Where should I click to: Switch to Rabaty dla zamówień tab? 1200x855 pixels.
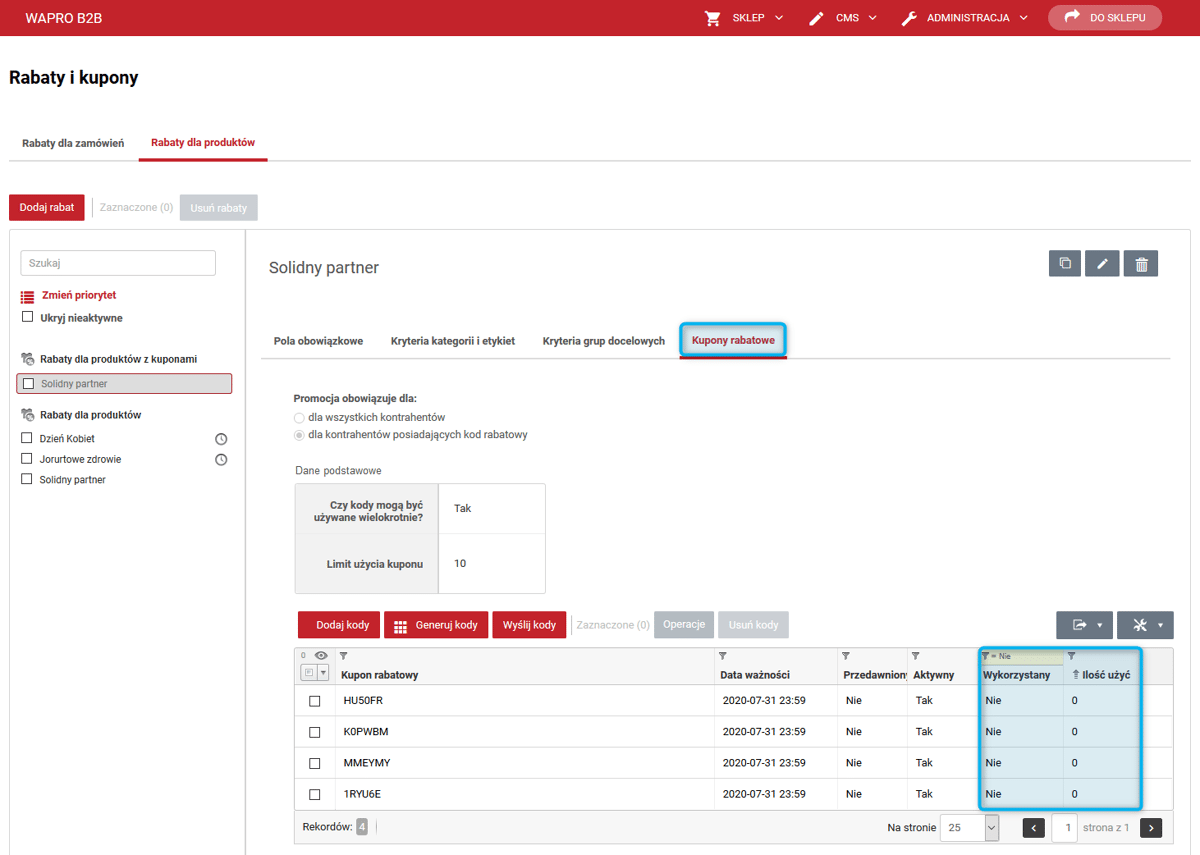click(x=73, y=143)
